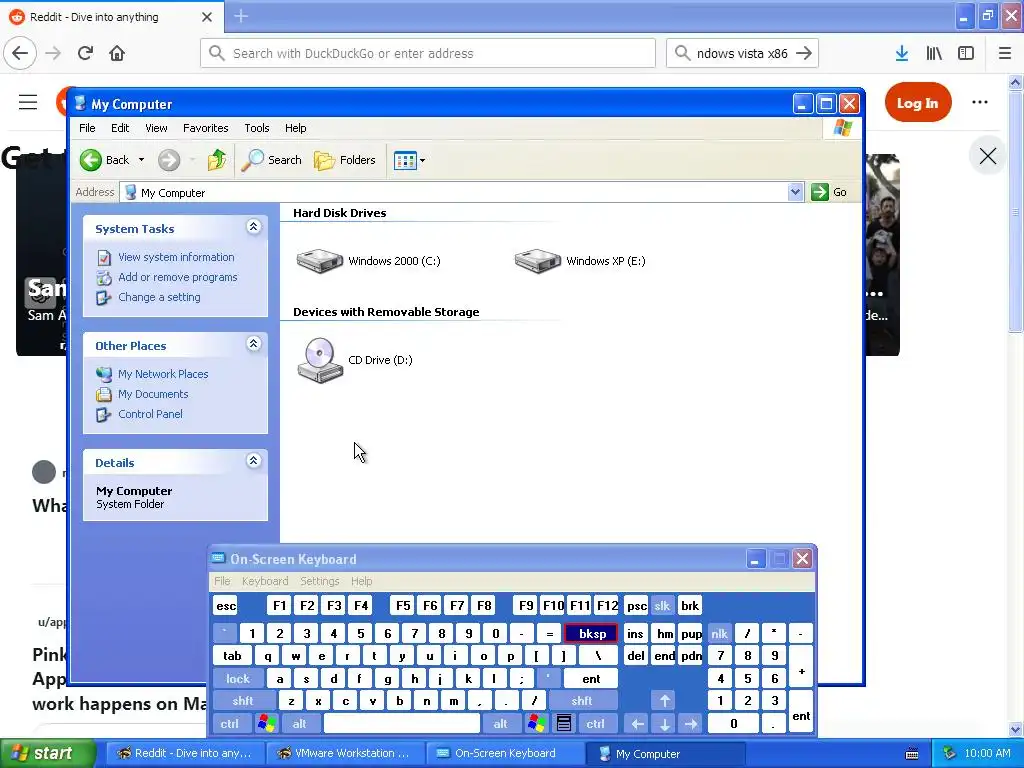Image resolution: width=1024 pixels, height=768 pixels.
Task: Open the Firefox library icon
Action: (934, 53)
